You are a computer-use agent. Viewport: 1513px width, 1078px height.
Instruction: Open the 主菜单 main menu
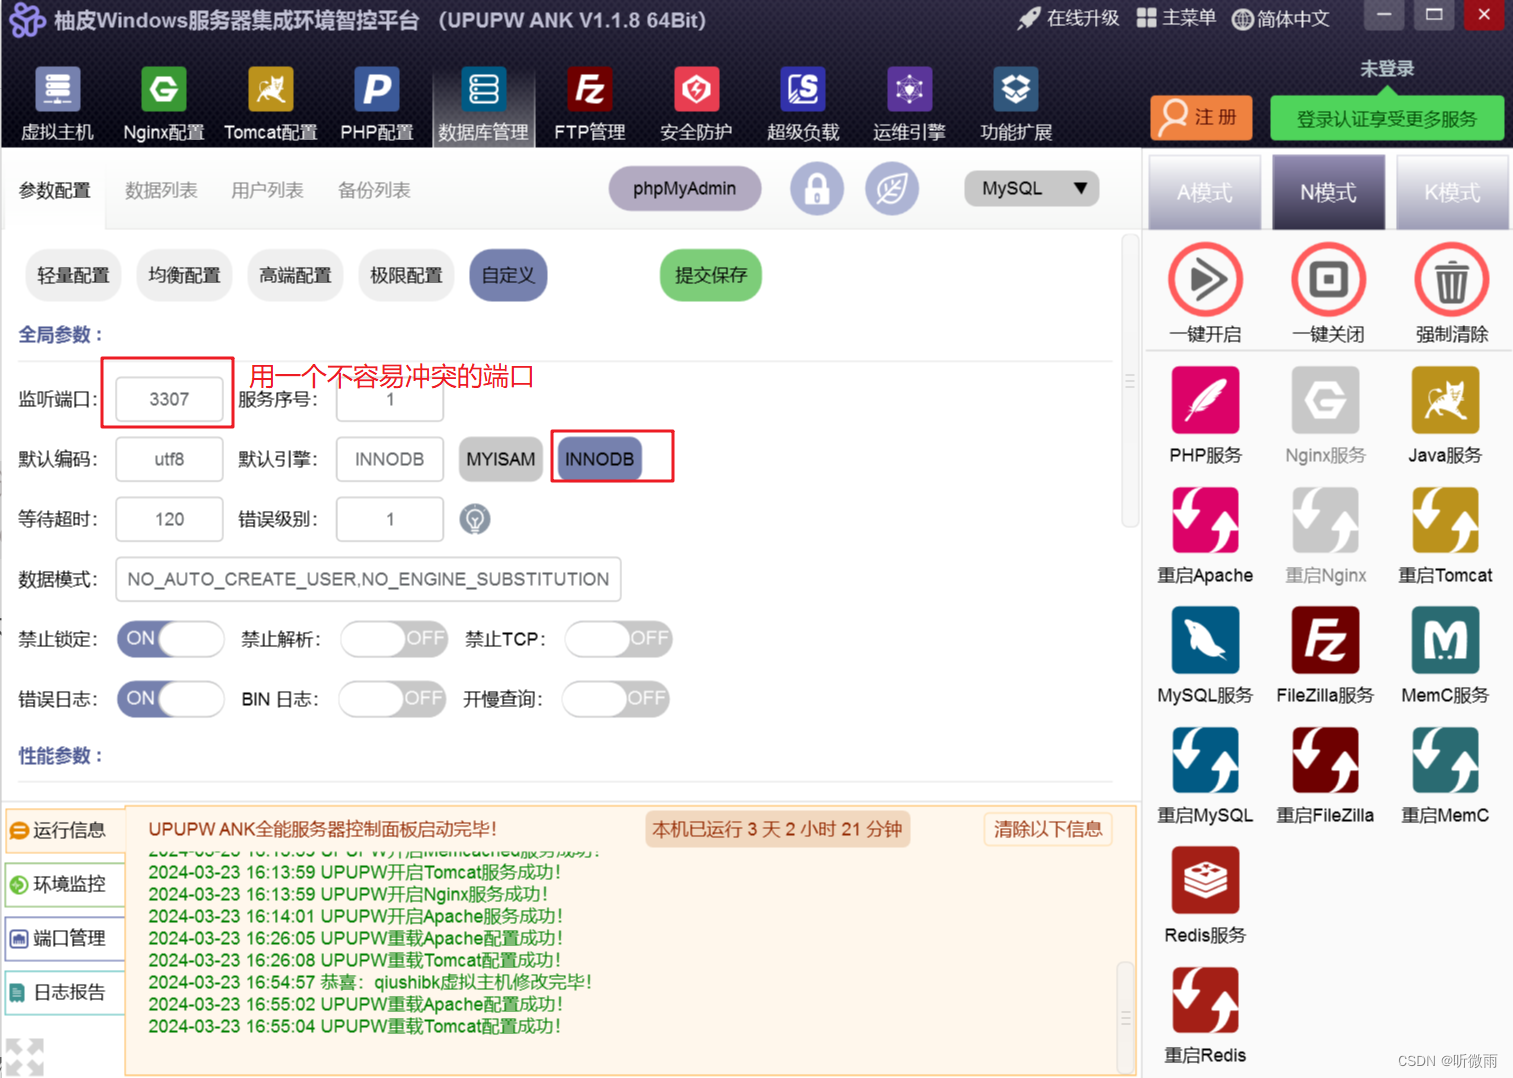point(1176,18)
